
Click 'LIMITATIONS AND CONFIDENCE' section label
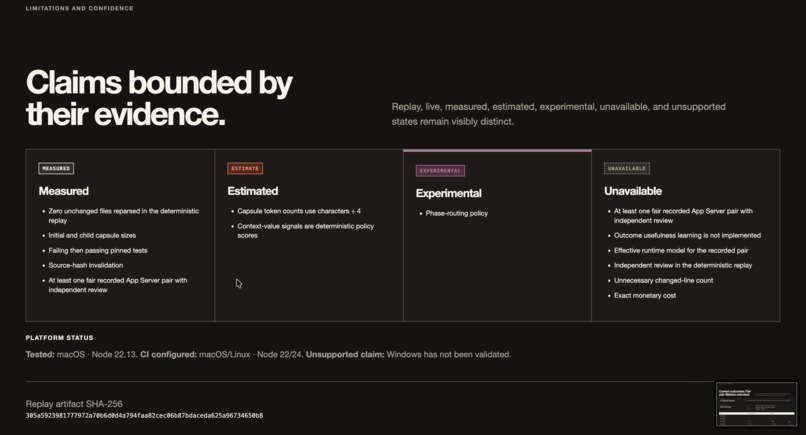point(80,8)
